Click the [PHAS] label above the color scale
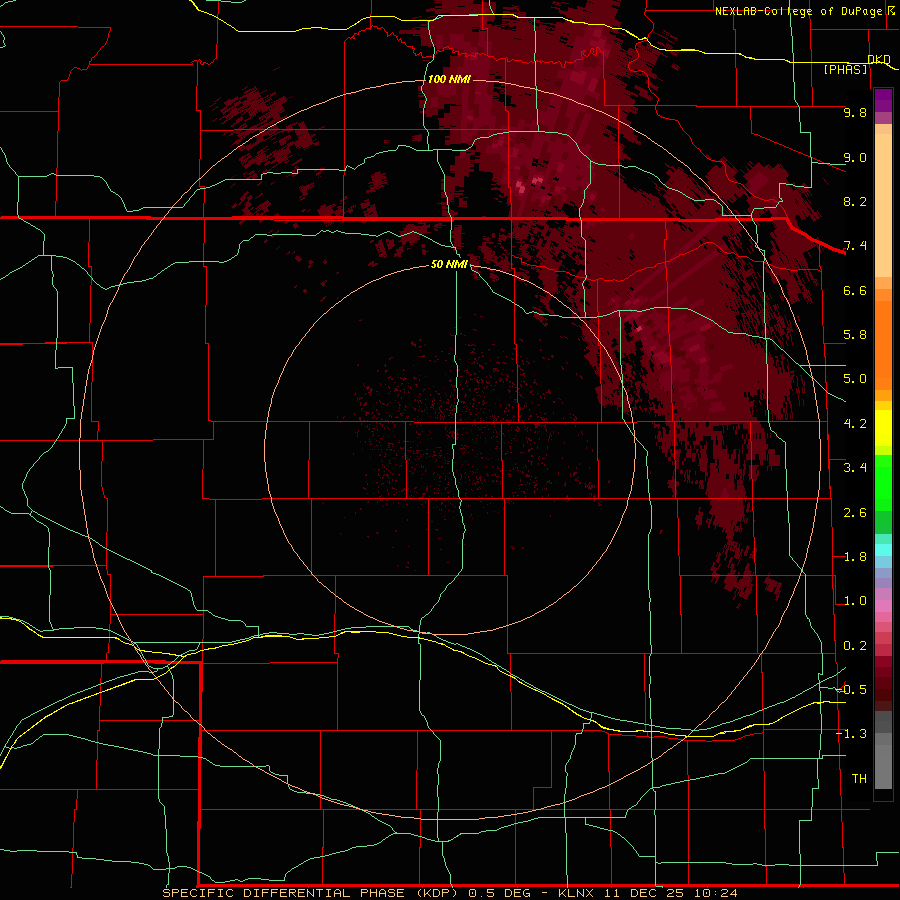This screenshot has width=900, height=900. click(845, 70)
